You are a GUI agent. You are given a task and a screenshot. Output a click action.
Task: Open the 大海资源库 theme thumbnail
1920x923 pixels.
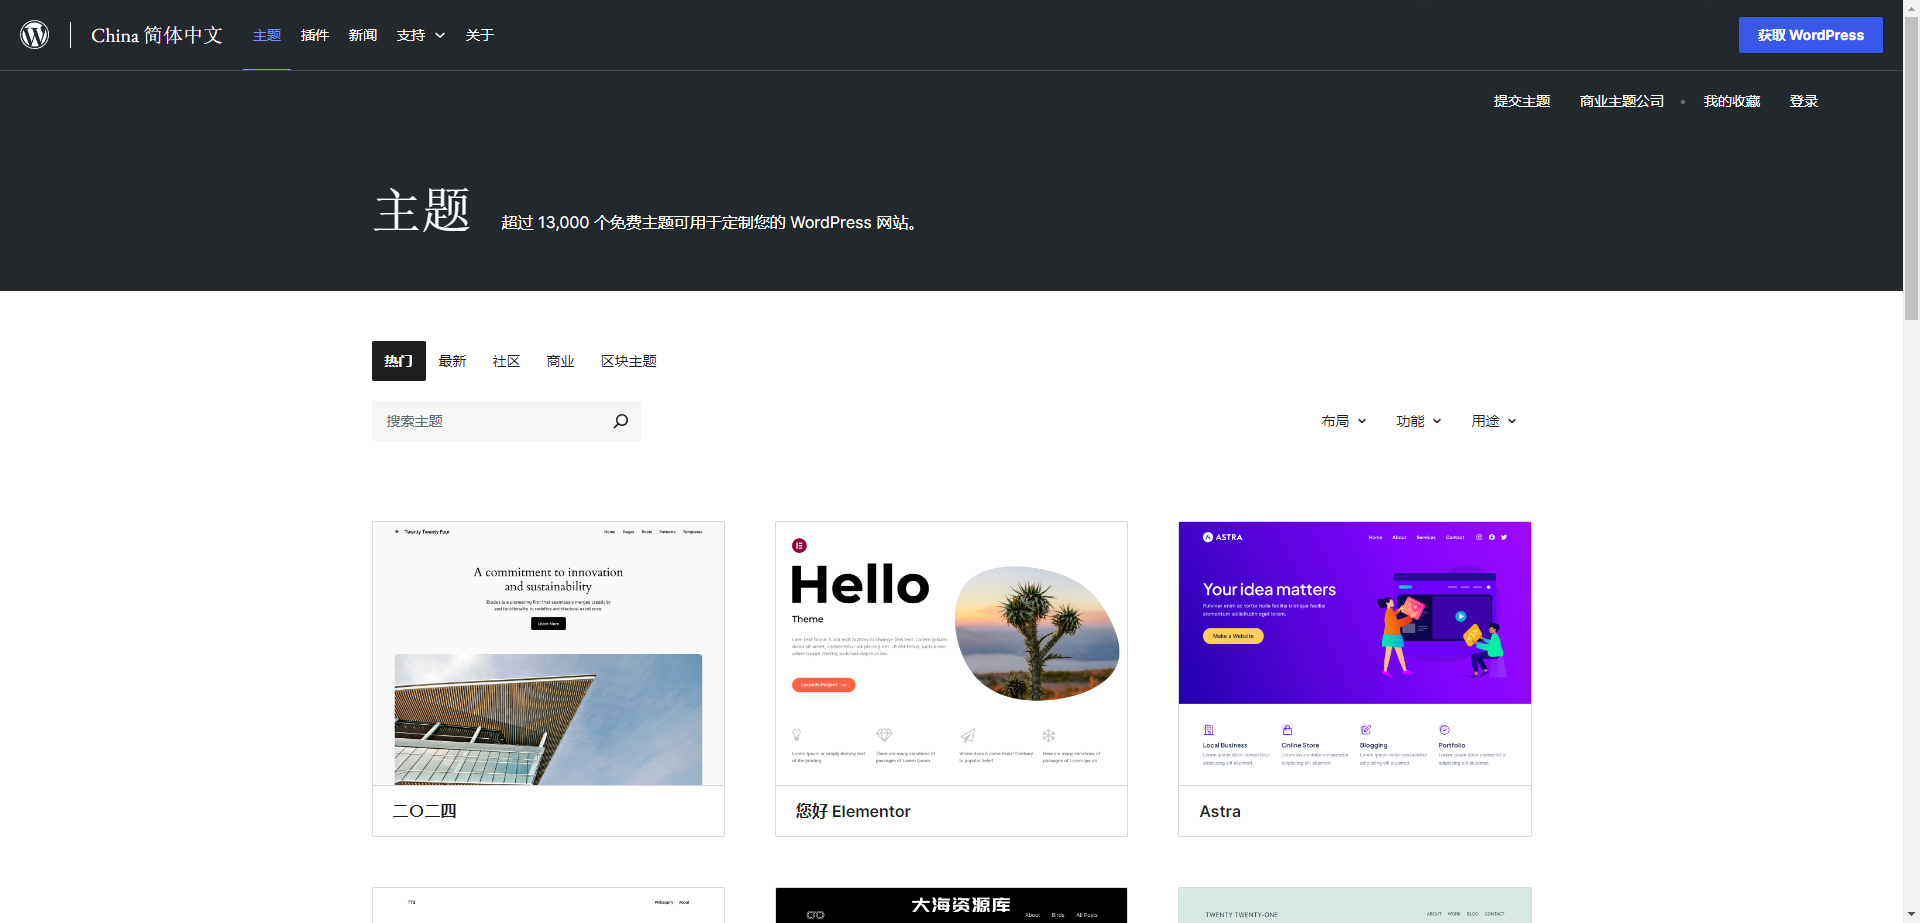[951, 905]
